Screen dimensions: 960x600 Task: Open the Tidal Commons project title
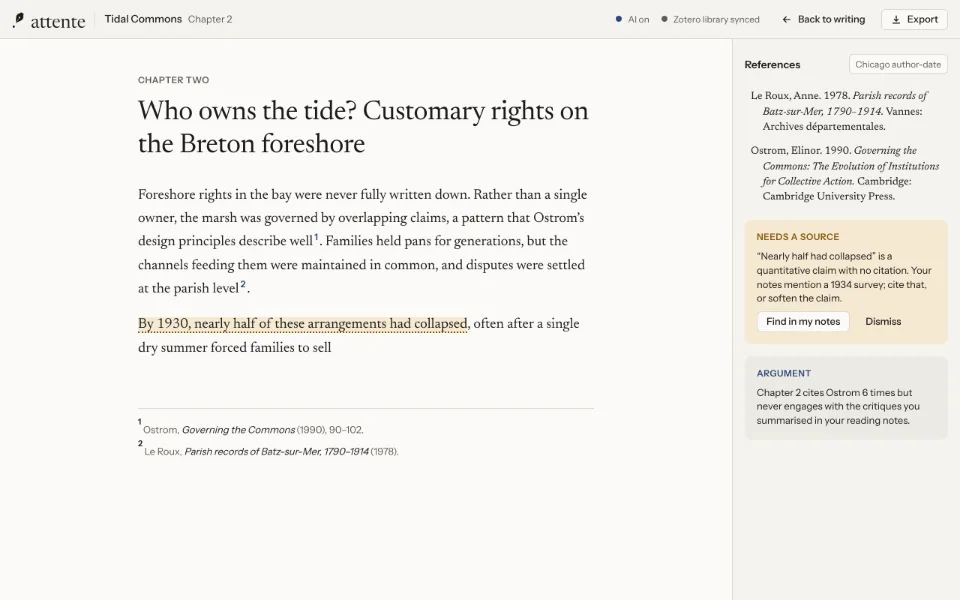143,19
